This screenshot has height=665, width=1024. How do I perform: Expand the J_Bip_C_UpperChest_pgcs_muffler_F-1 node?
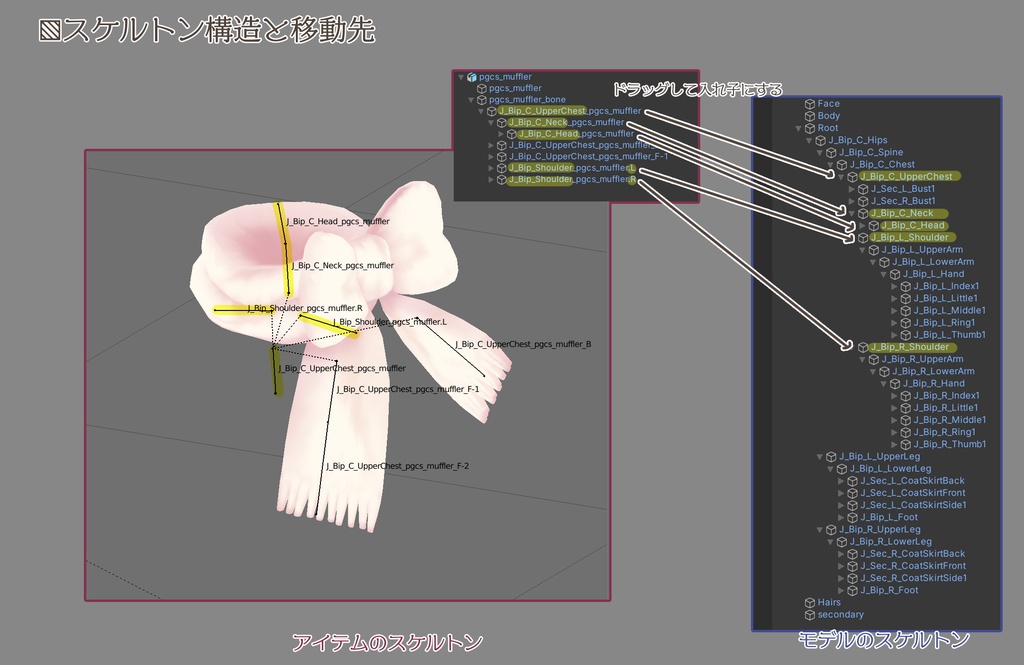tap(491, 157)
